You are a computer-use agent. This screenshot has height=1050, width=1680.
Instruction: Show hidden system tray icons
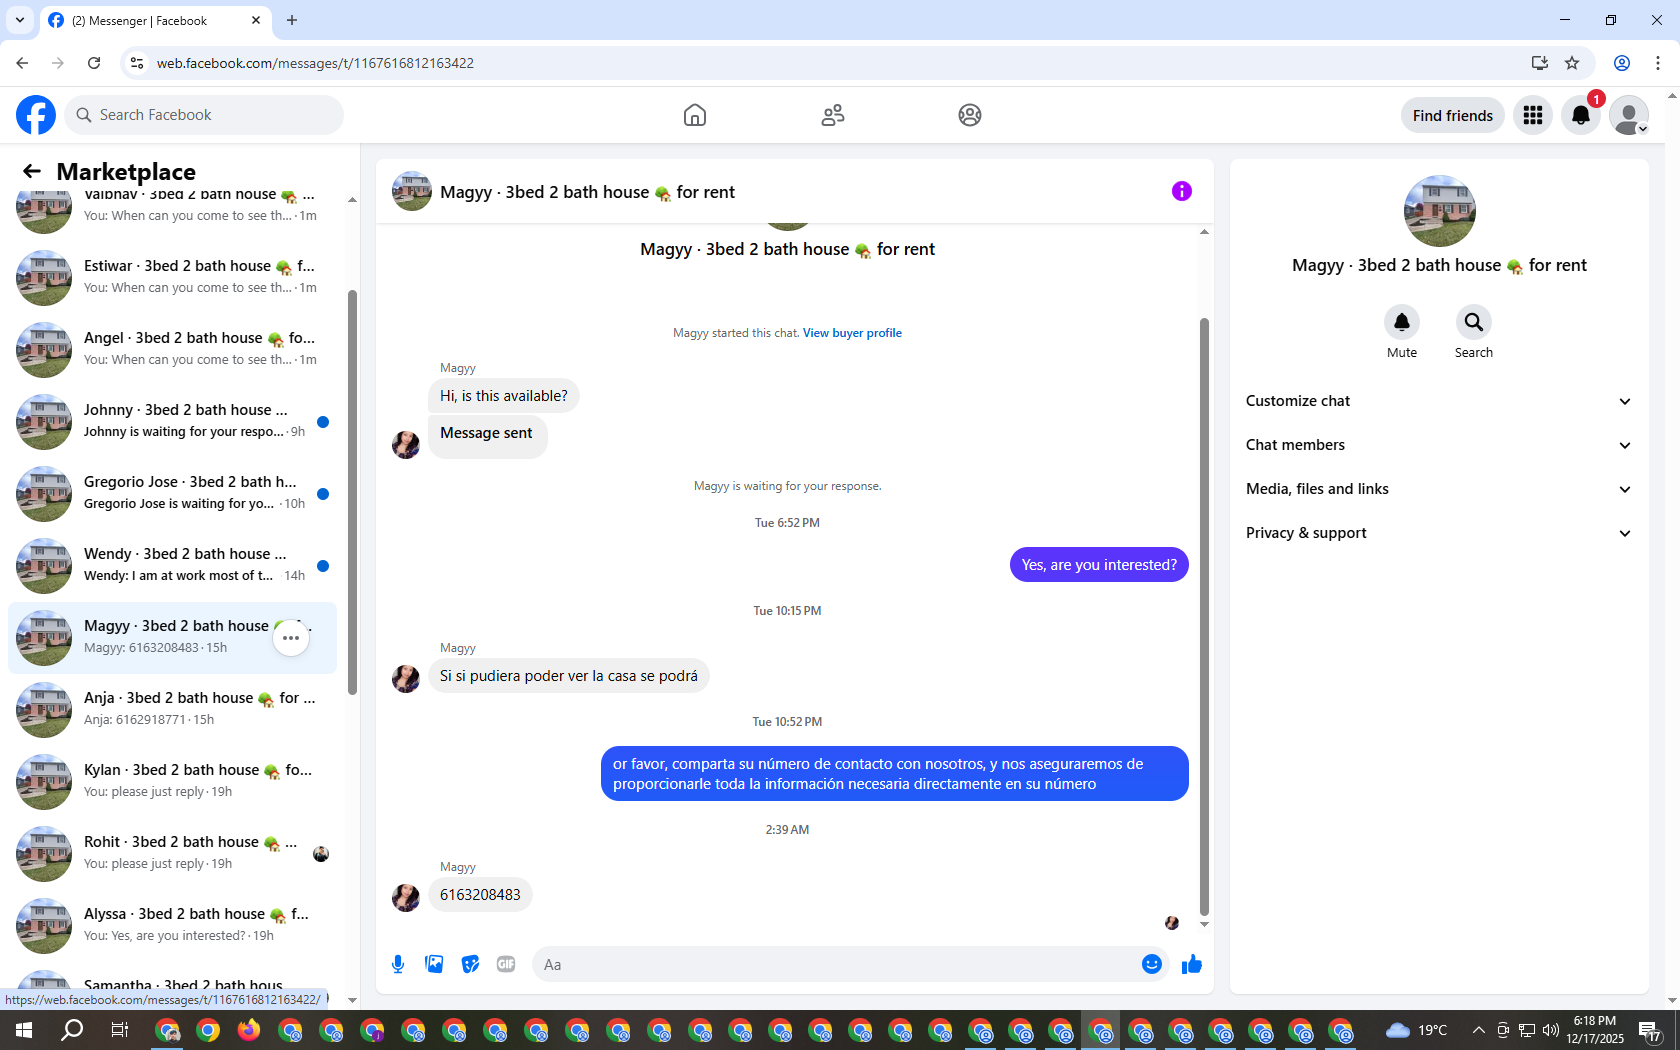1478,1030
